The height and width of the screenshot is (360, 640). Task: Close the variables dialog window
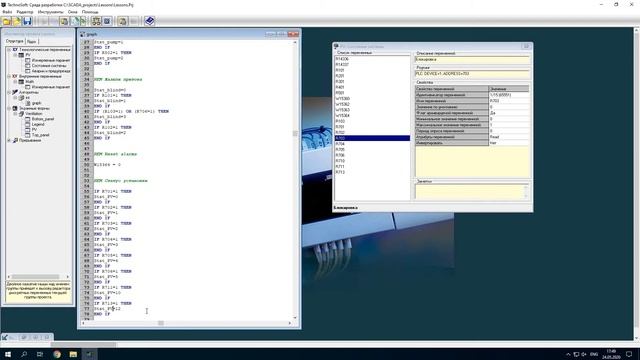tap(526, 46)
